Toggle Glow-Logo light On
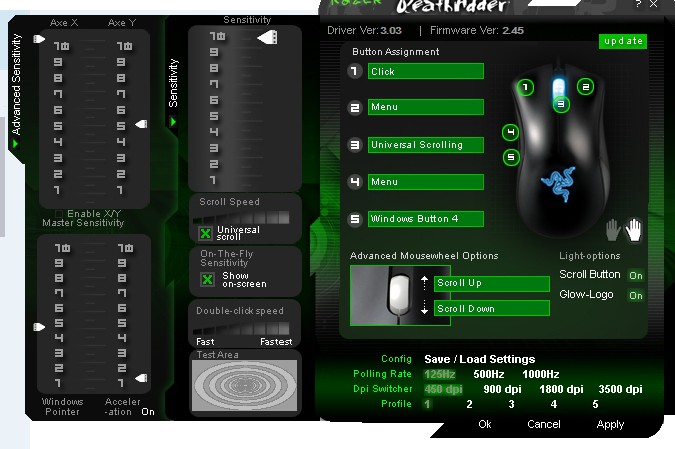This screenshot has height=449, width=675. [636, 295]
